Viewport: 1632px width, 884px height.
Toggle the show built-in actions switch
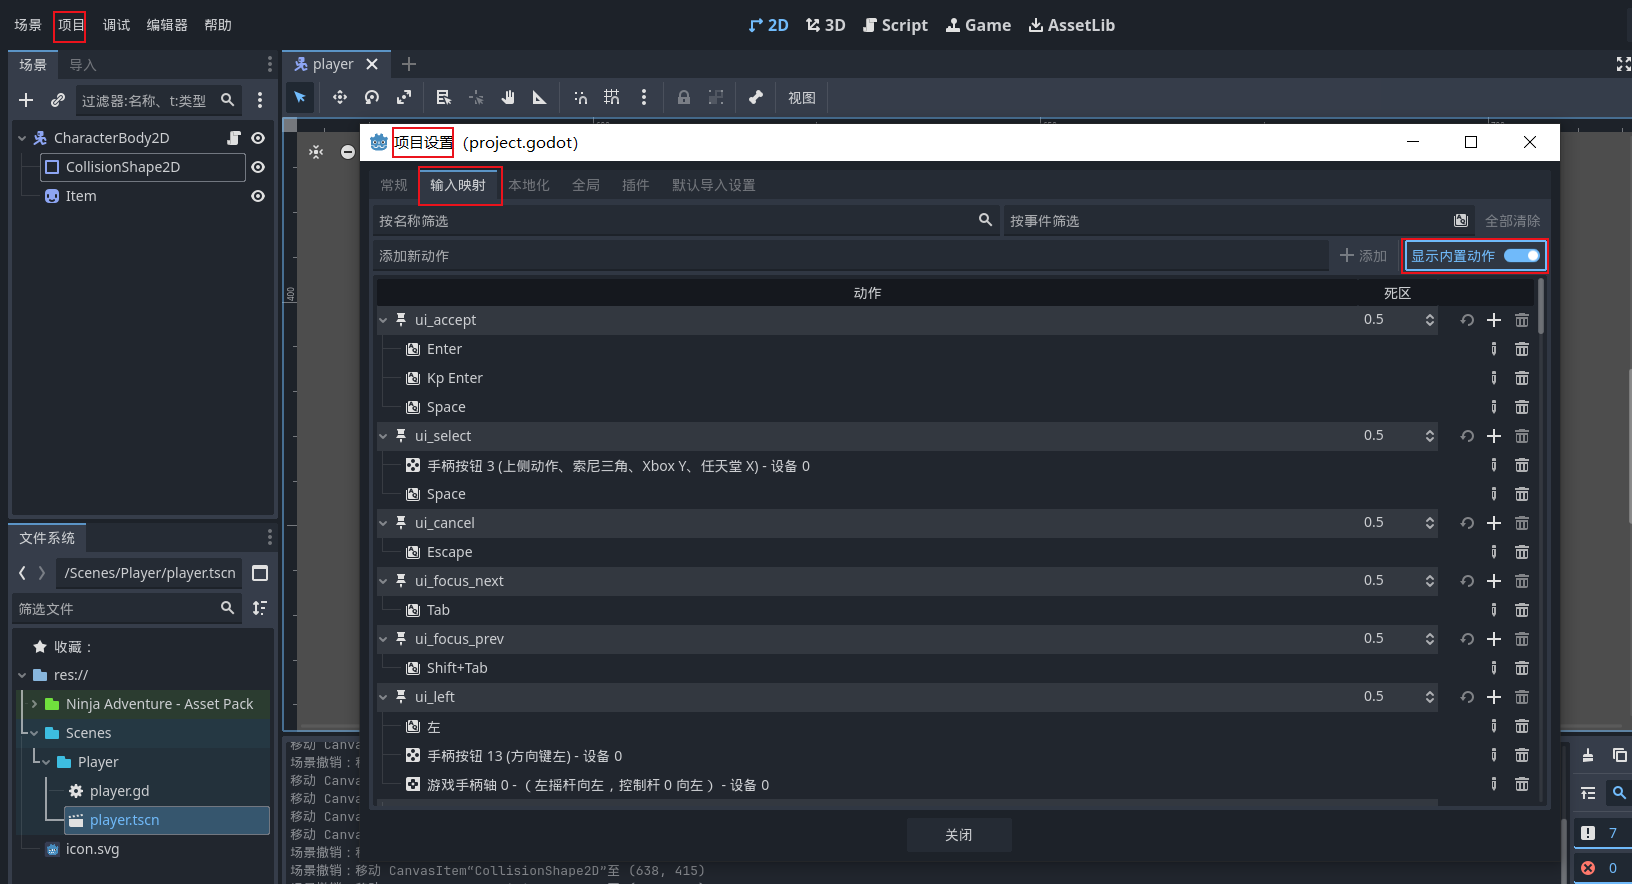pyautogui.click(x=1522, y=256)
